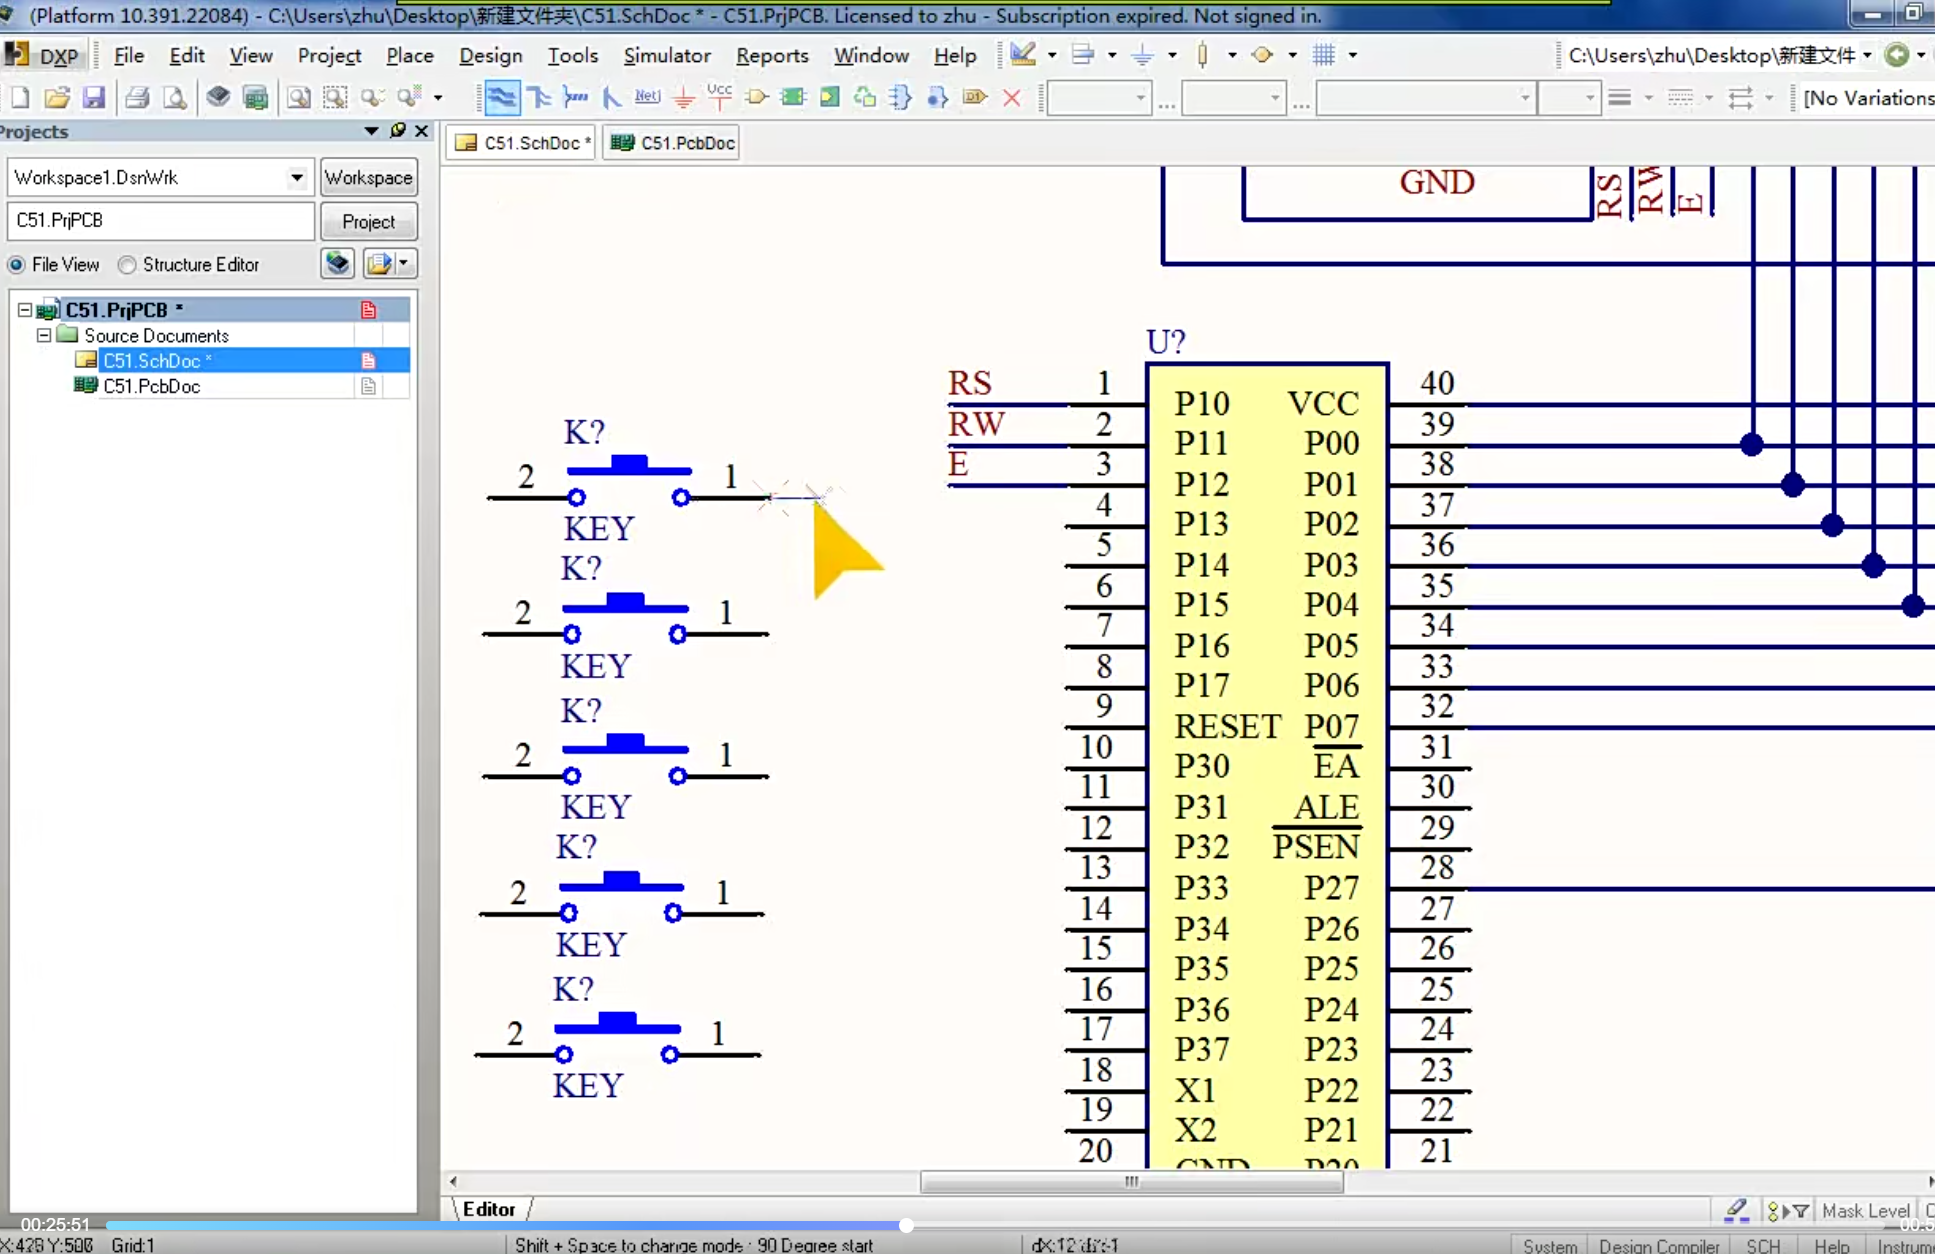Click the Zoom Area dashed-box icon
The height and width of the screenshot is (1254, 1935).
click(x=335, y=98)
